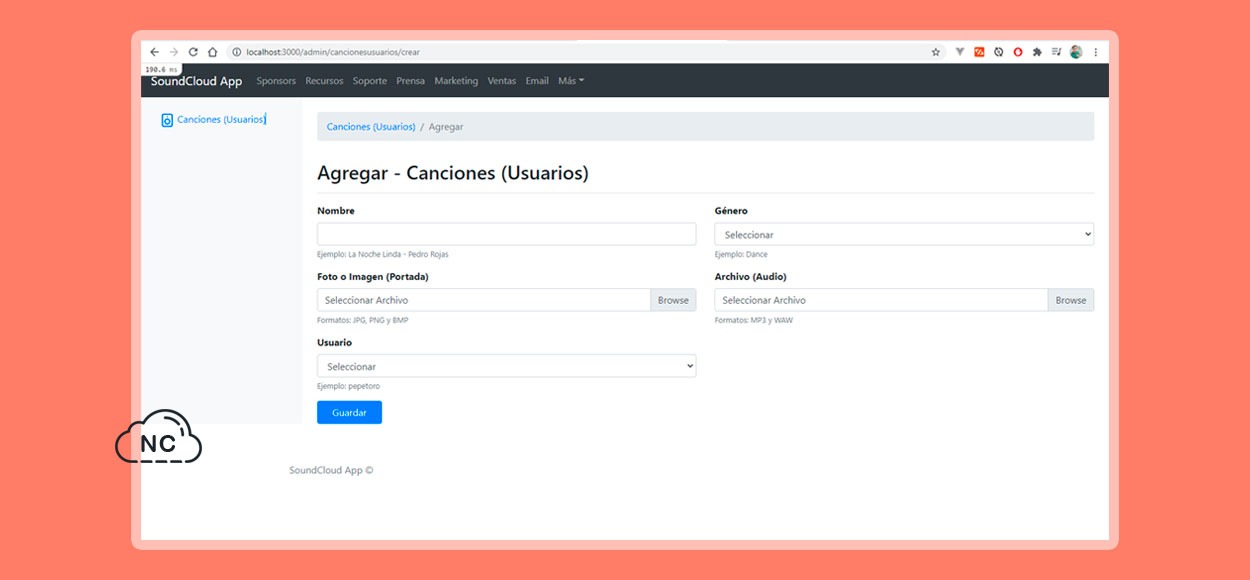Go to Recursos in the navbar

tap(324, 81)
